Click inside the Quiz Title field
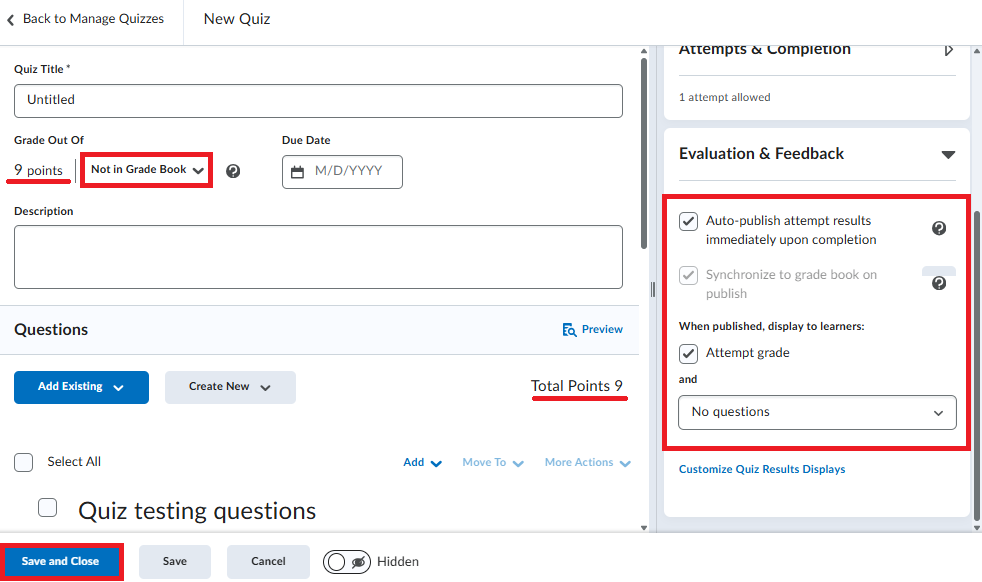 [318, 101]
